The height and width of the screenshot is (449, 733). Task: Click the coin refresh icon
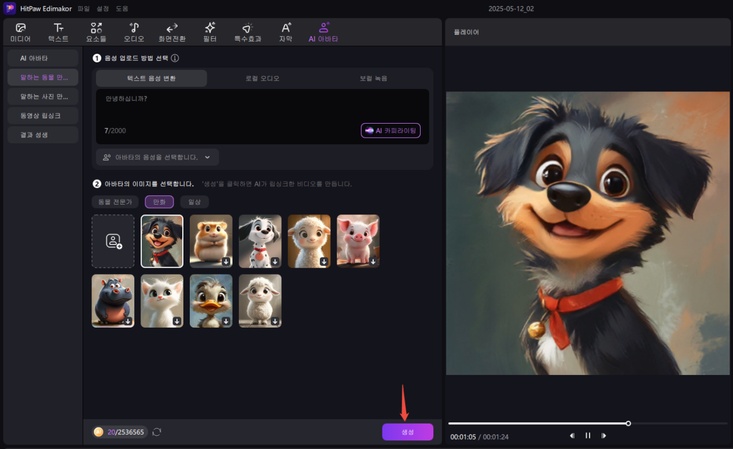(157, 432)
